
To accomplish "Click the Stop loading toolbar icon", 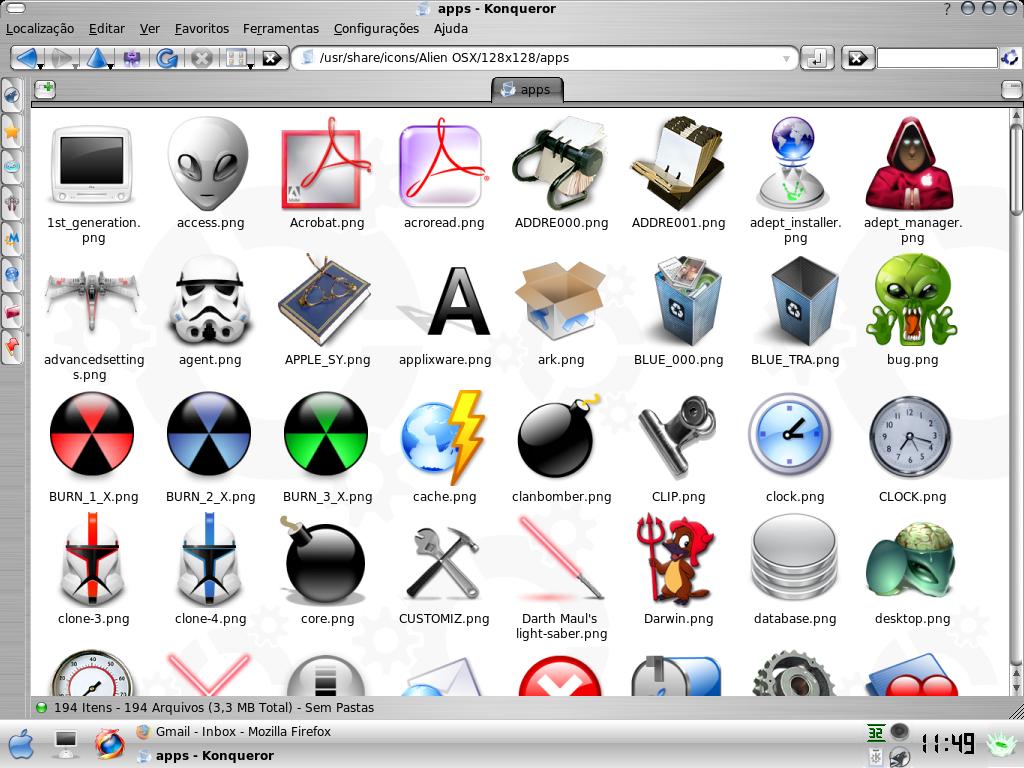I will (202, 58).
